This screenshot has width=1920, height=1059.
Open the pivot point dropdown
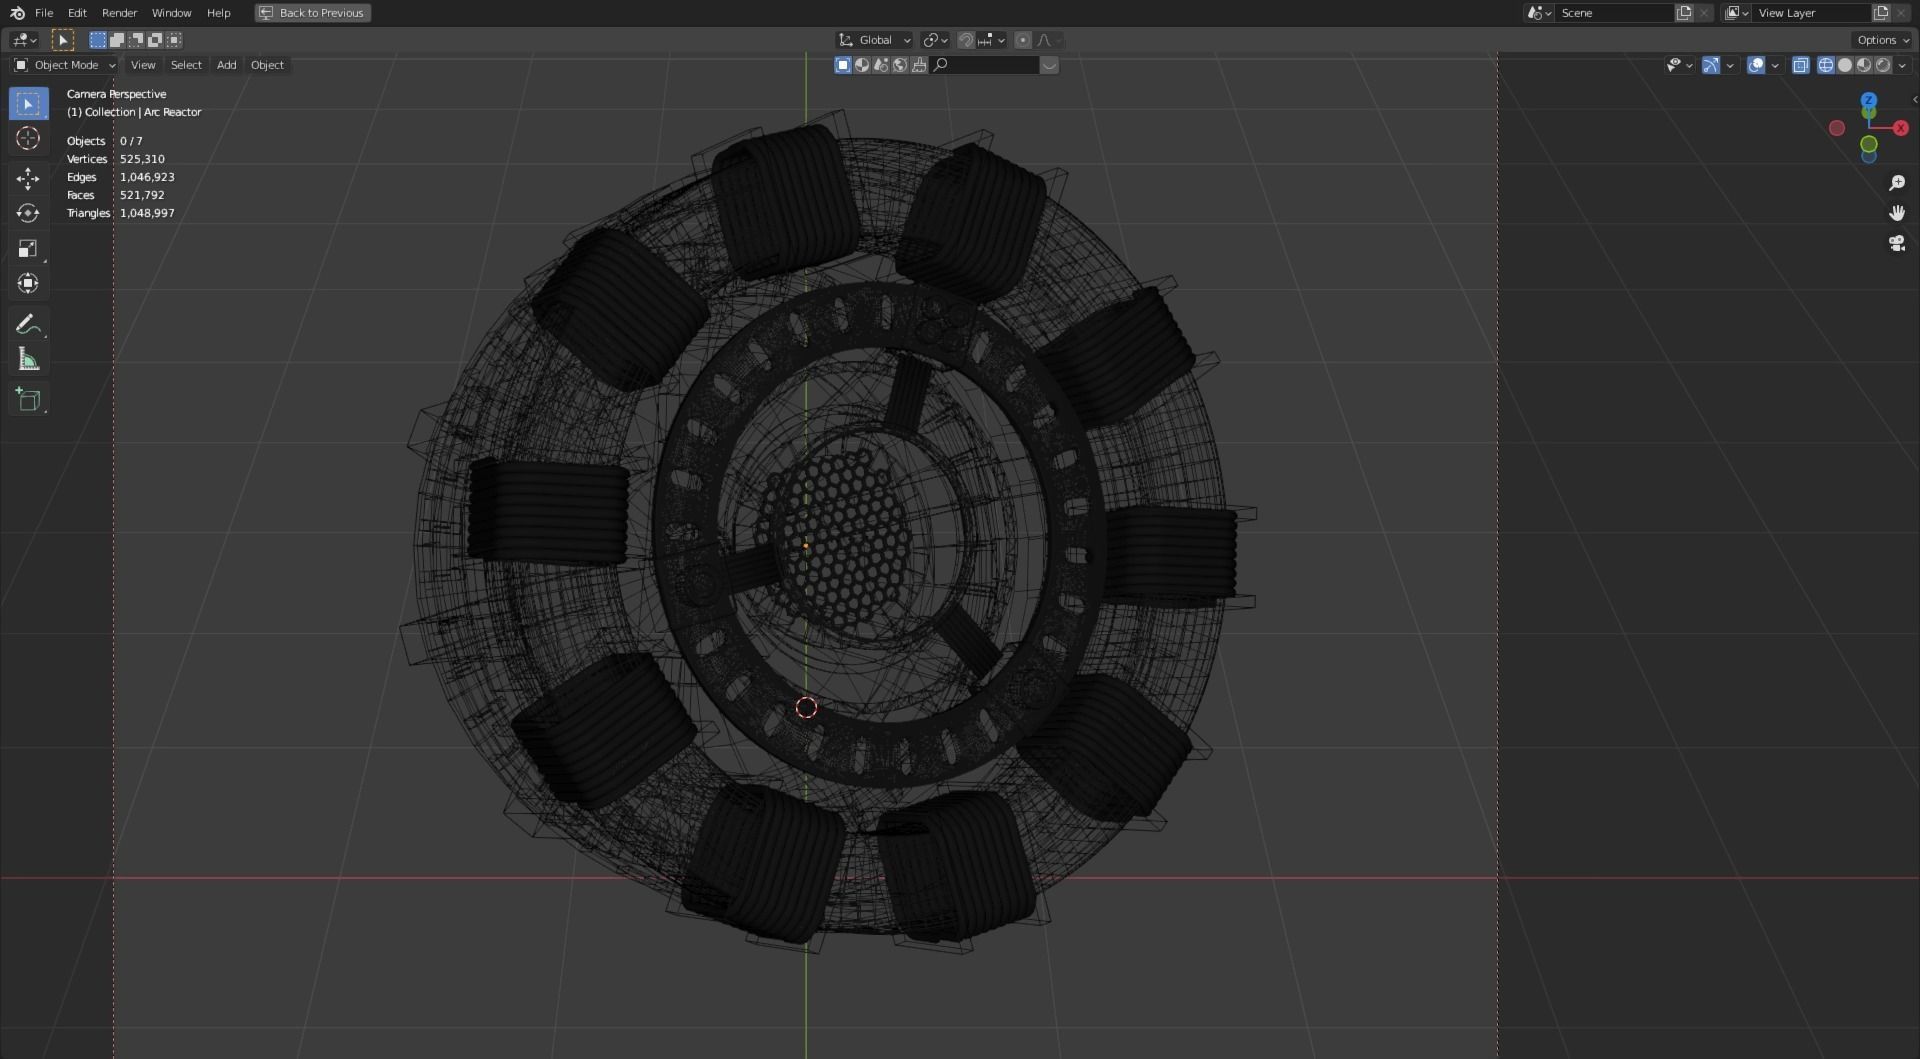click(x=935, y=40)
